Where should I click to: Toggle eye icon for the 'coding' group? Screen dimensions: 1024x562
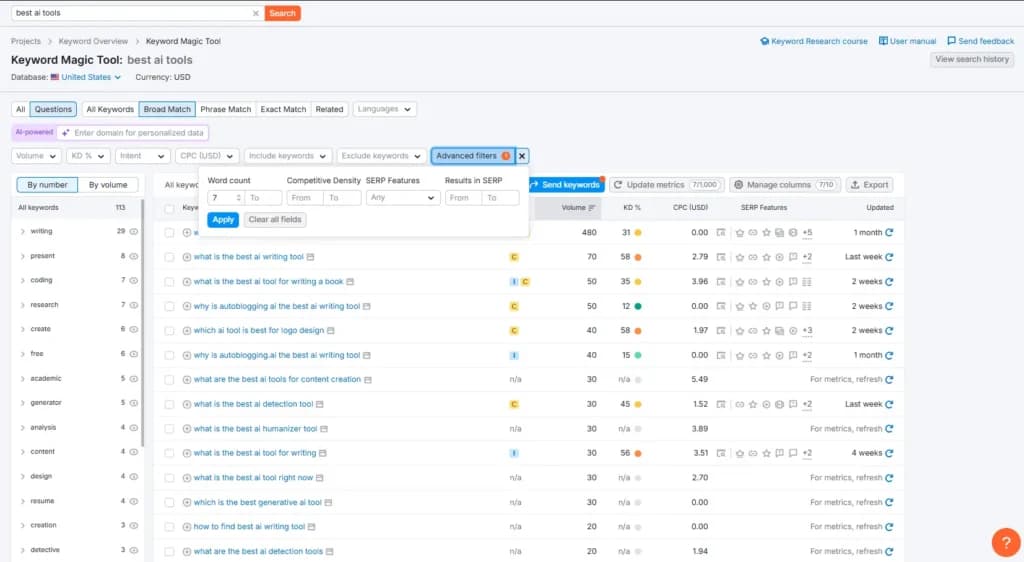tap(134, 281)
